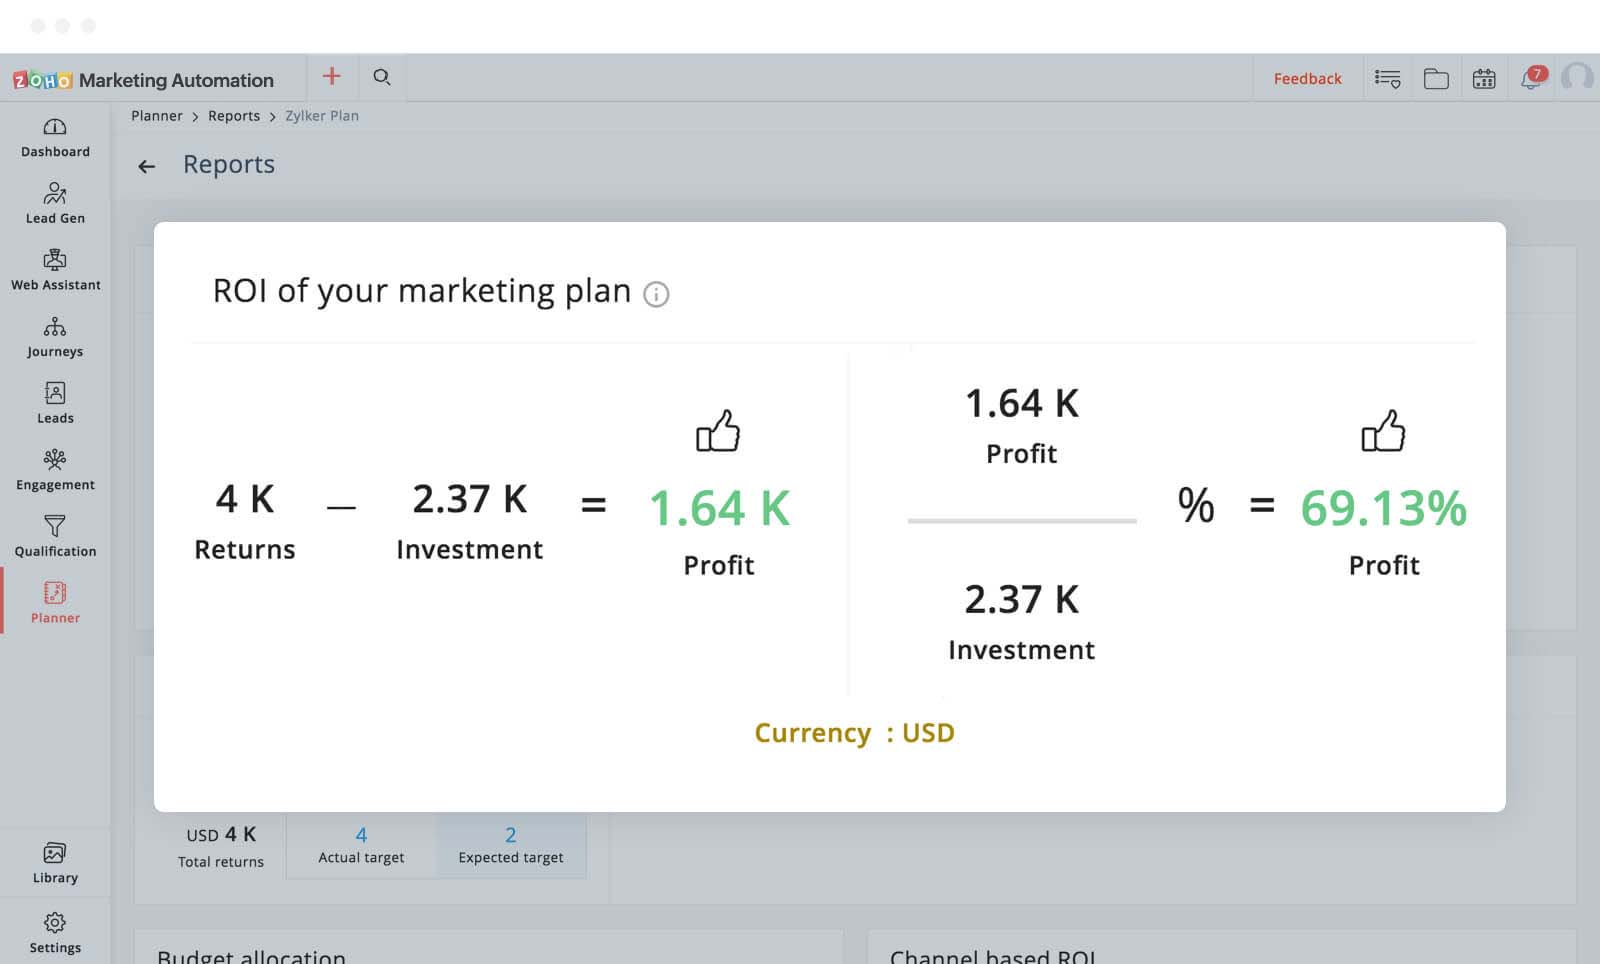Open the Dashboard from the sidebar
The height and width of the screenshot is (964, 1600).
click(55, 138)
